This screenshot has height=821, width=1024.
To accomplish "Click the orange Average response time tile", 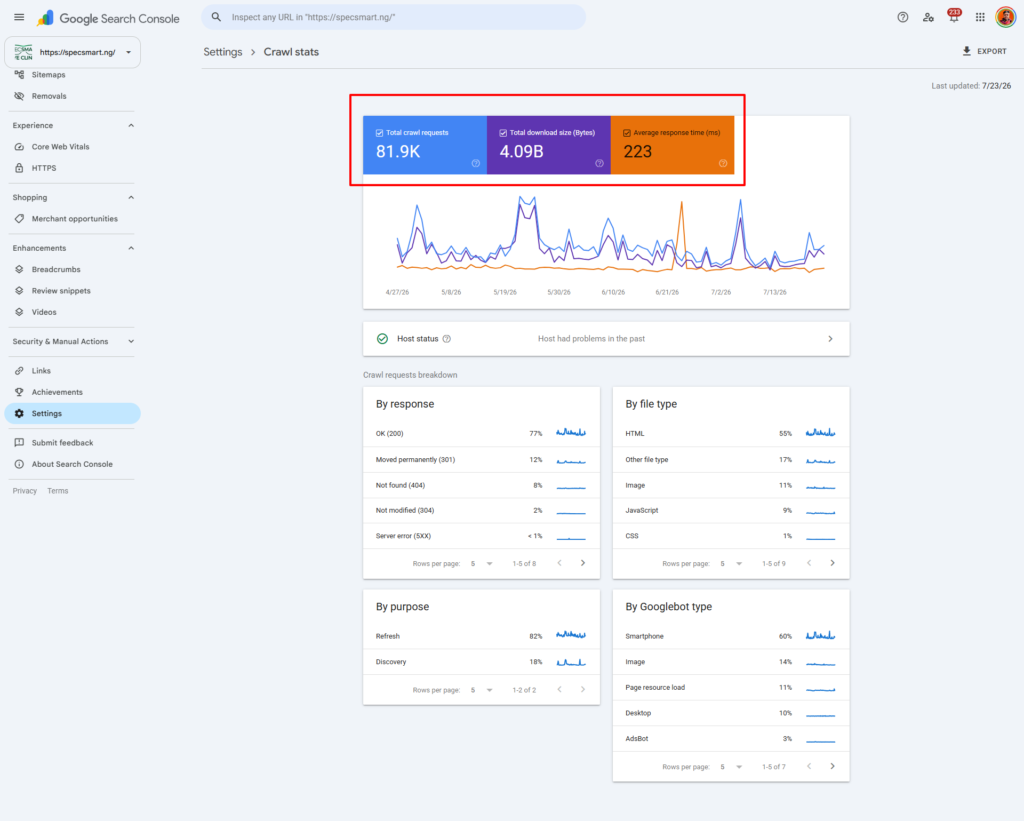I will click(x=672, y=145).
